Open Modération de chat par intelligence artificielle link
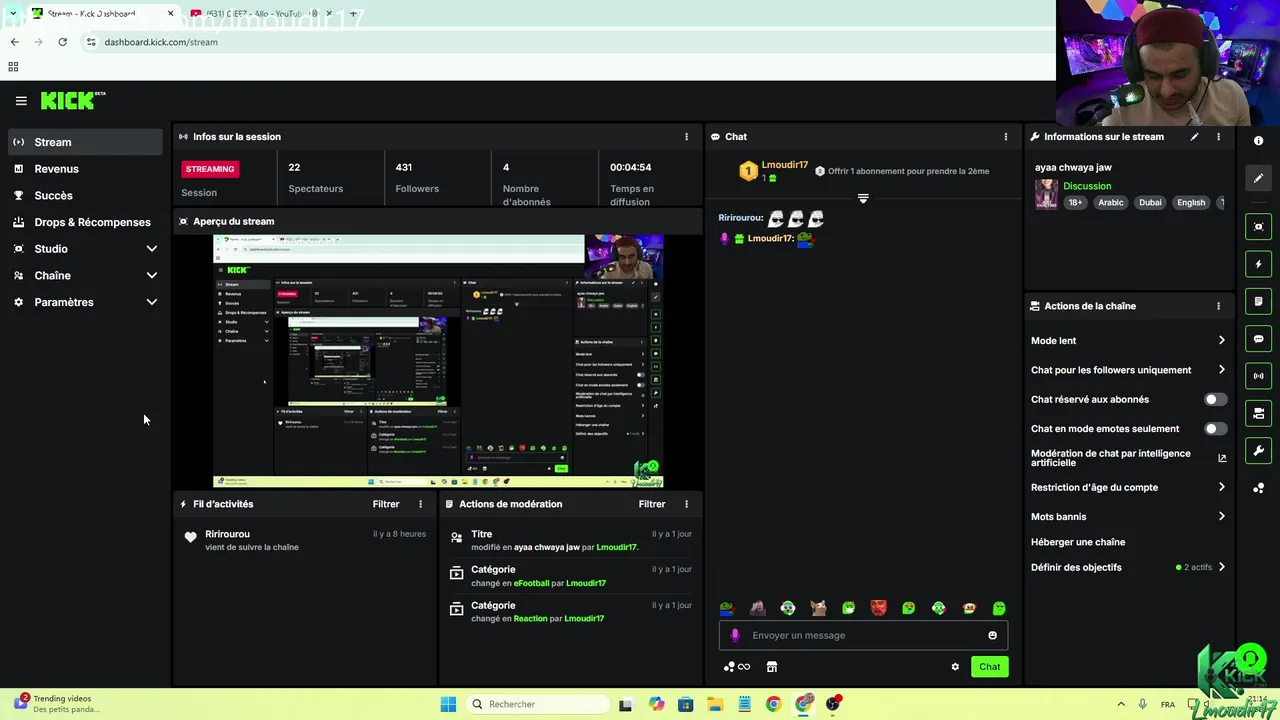Viewport: 1280px width, 720px height. point(1128,458)
